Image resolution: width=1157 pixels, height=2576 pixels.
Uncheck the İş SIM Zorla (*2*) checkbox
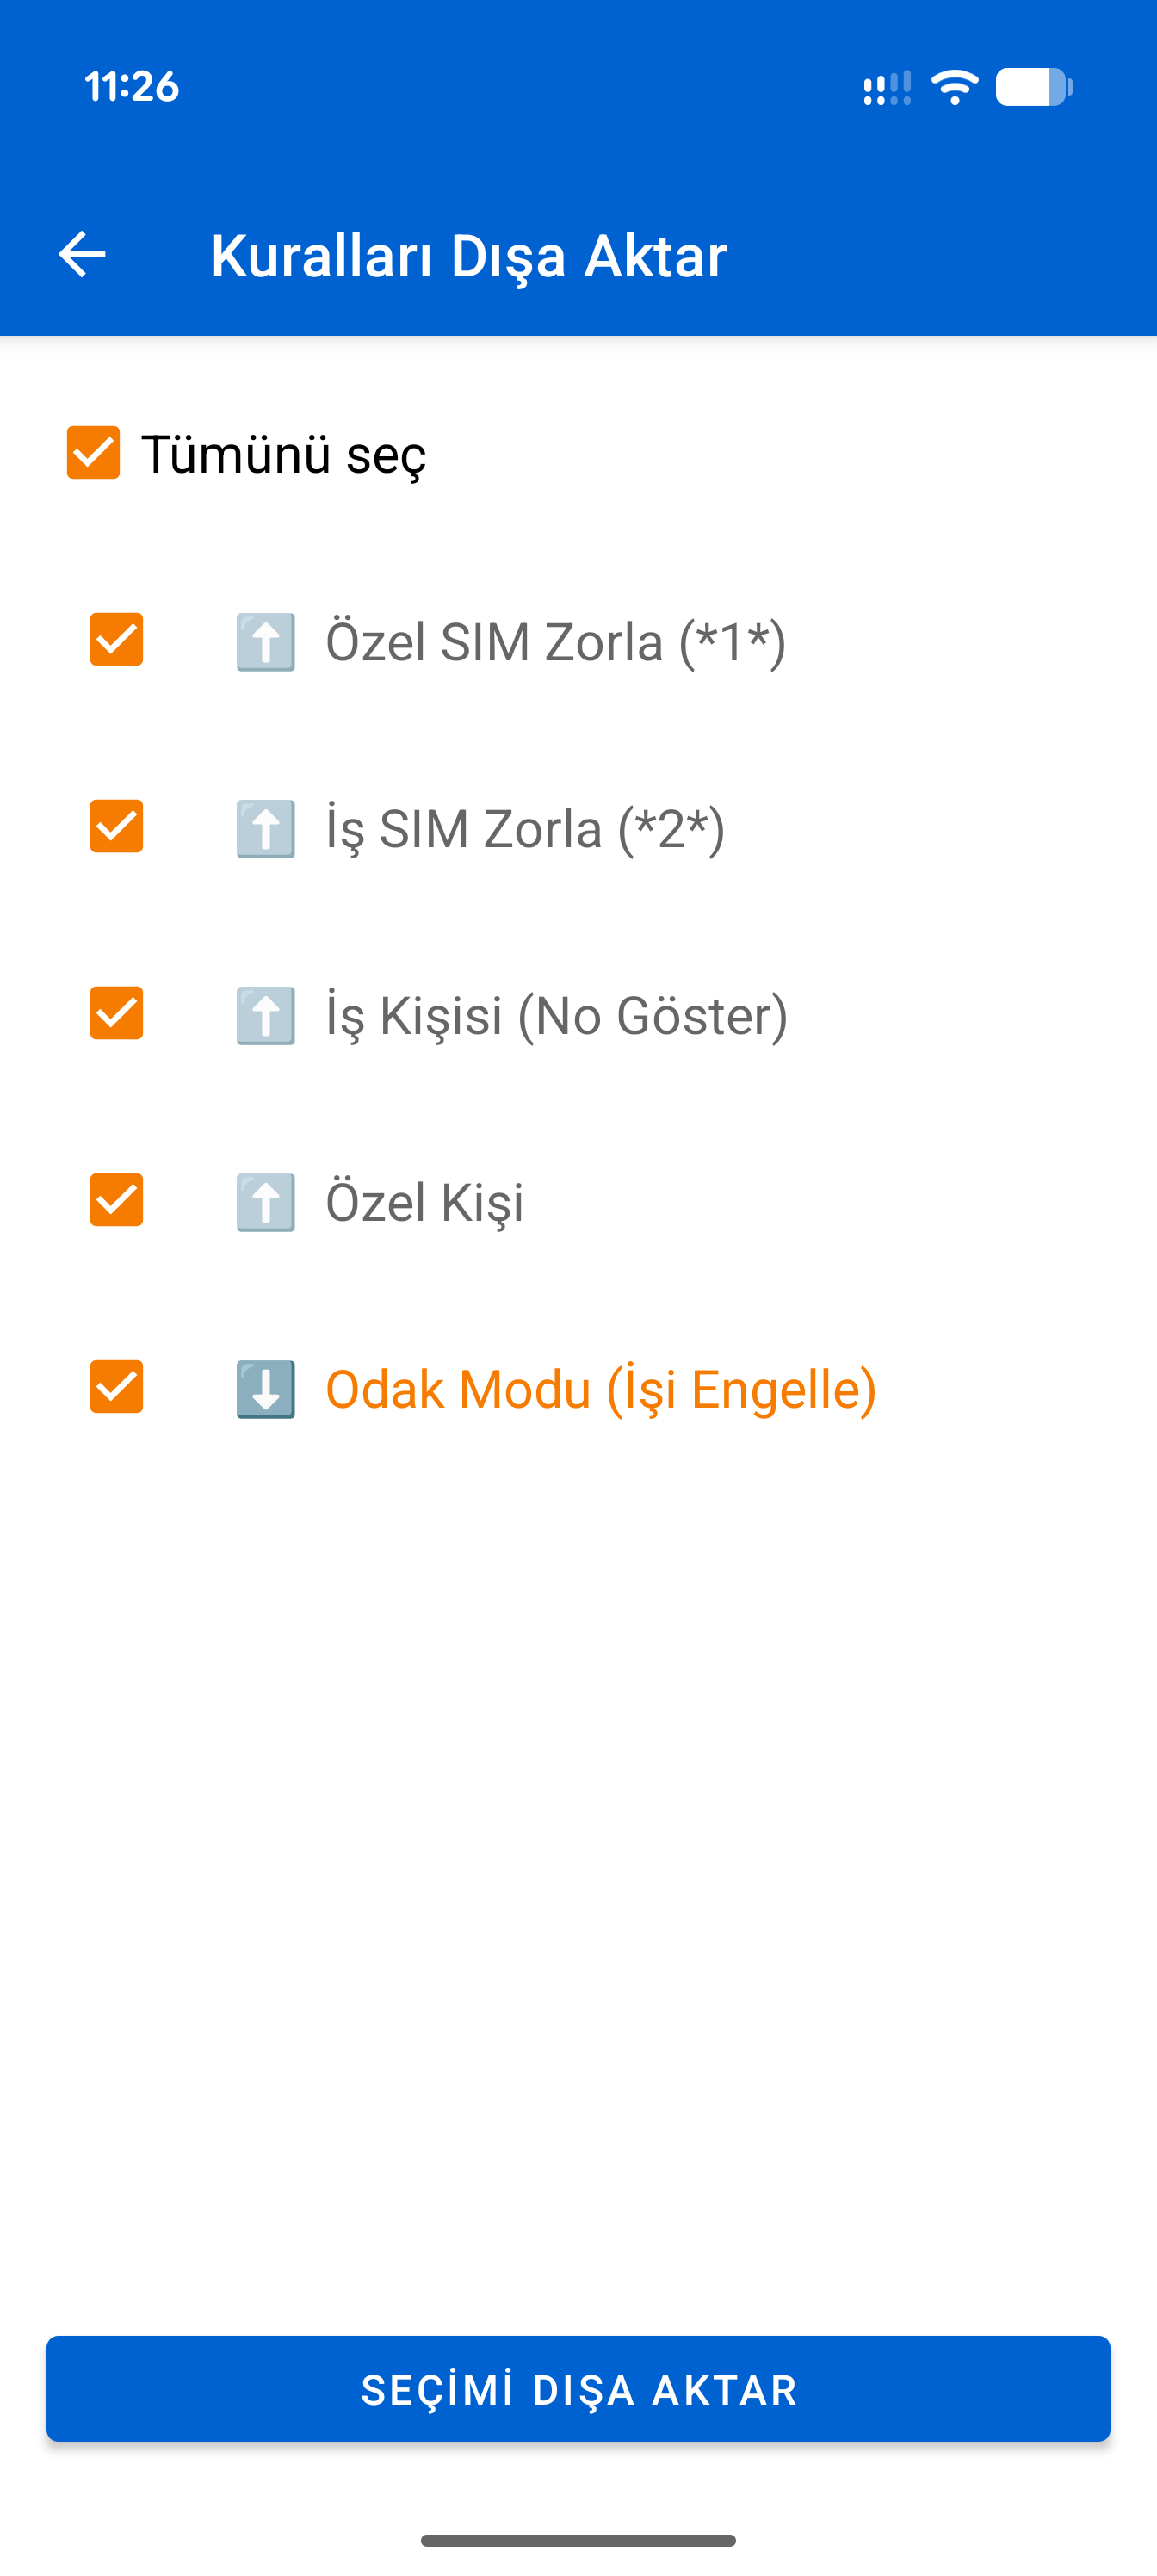point(117,826)
